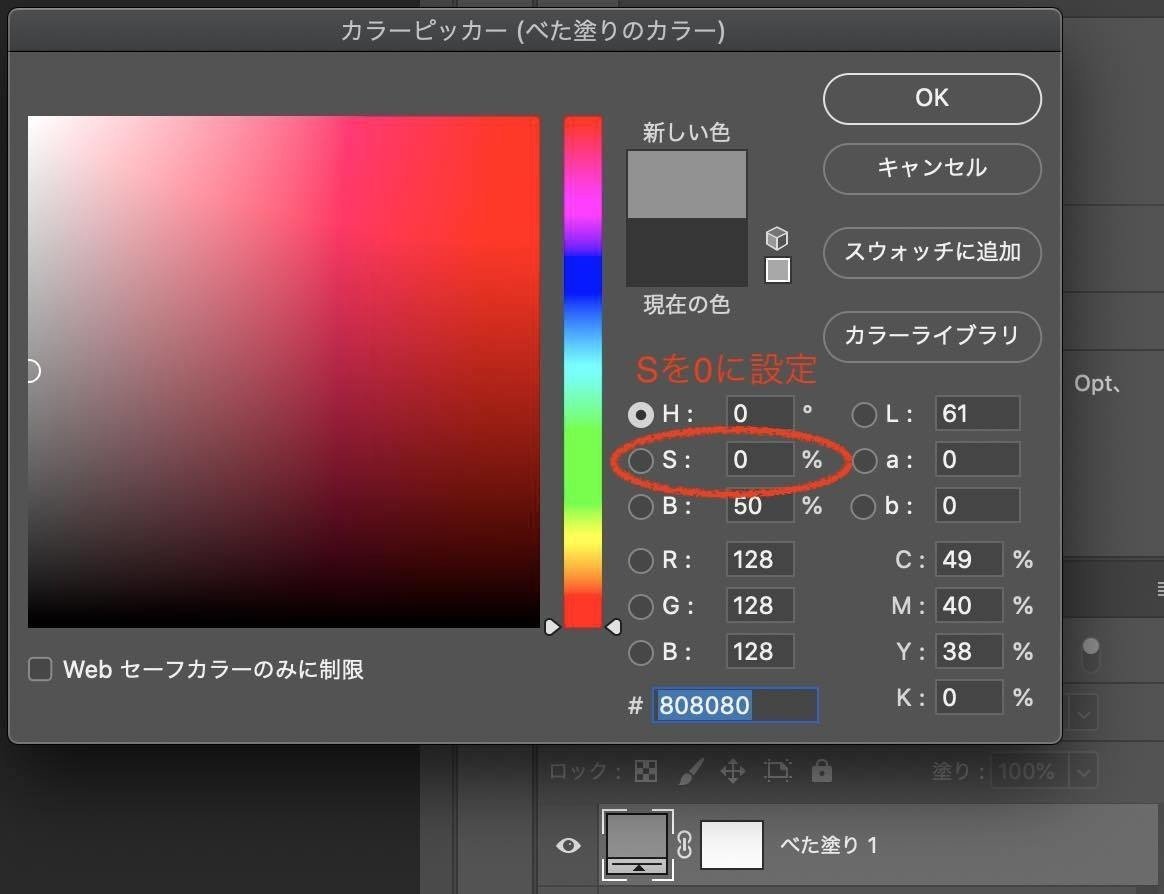Click the キャンセル button
The image size is (1164, 894).
[931, 169]
